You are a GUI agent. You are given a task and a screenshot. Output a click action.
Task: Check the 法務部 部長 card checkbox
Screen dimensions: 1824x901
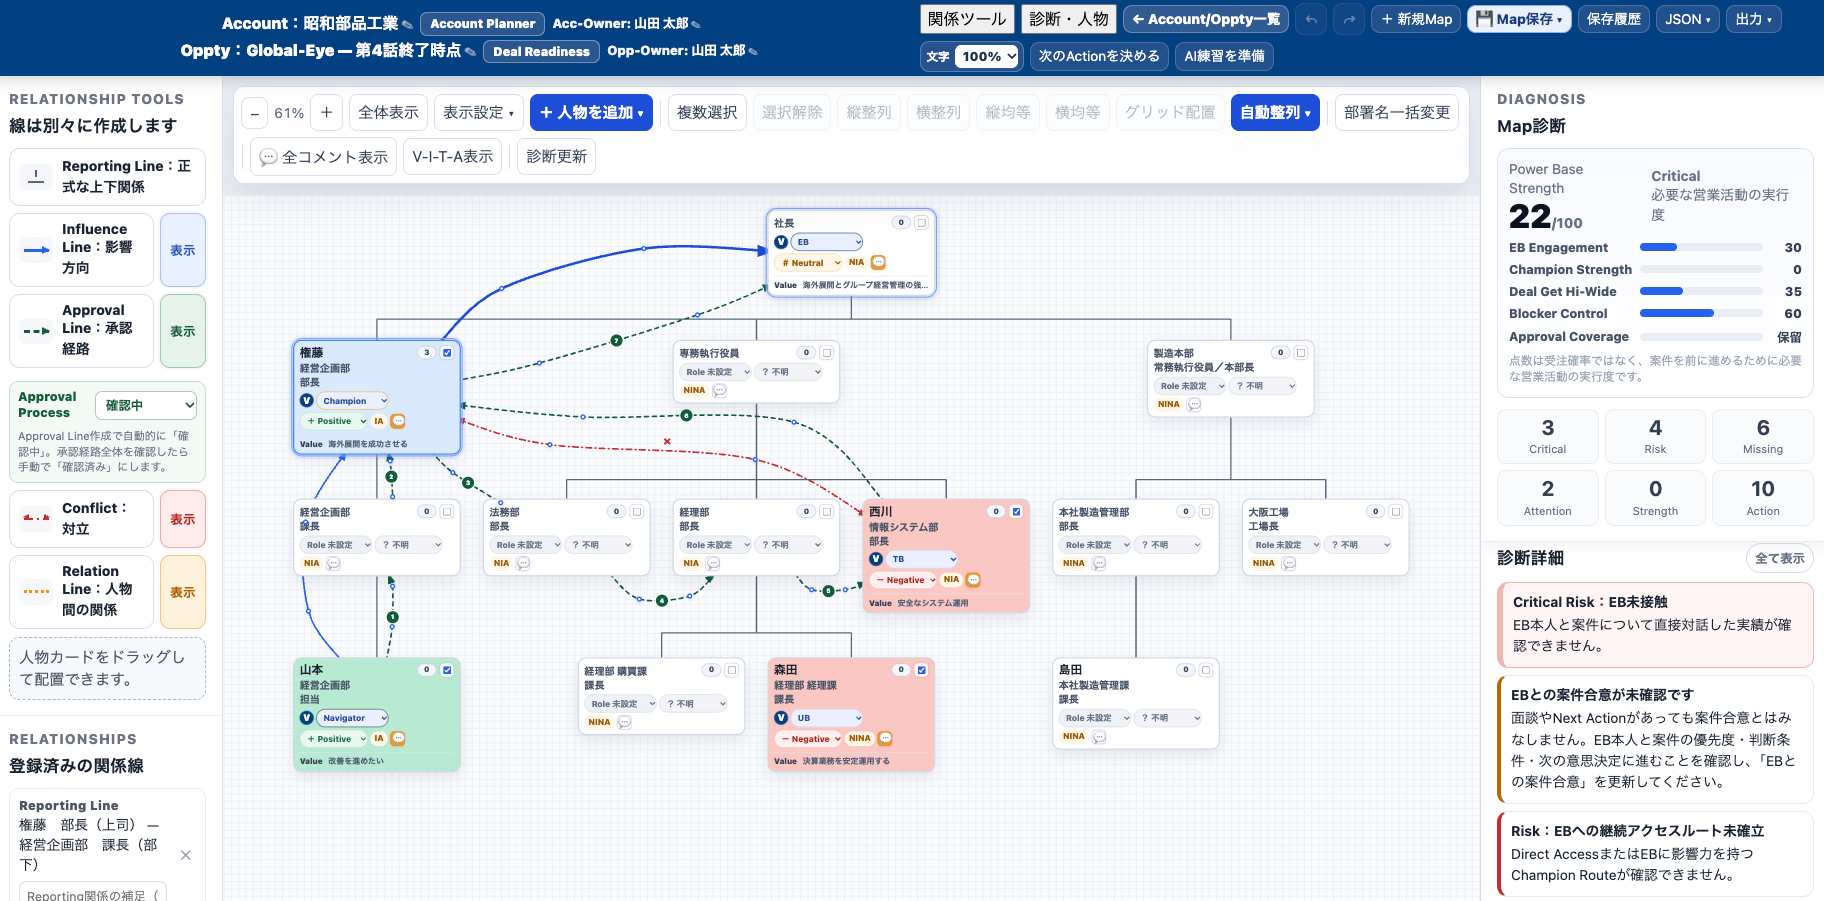click(x=637, y=511)
